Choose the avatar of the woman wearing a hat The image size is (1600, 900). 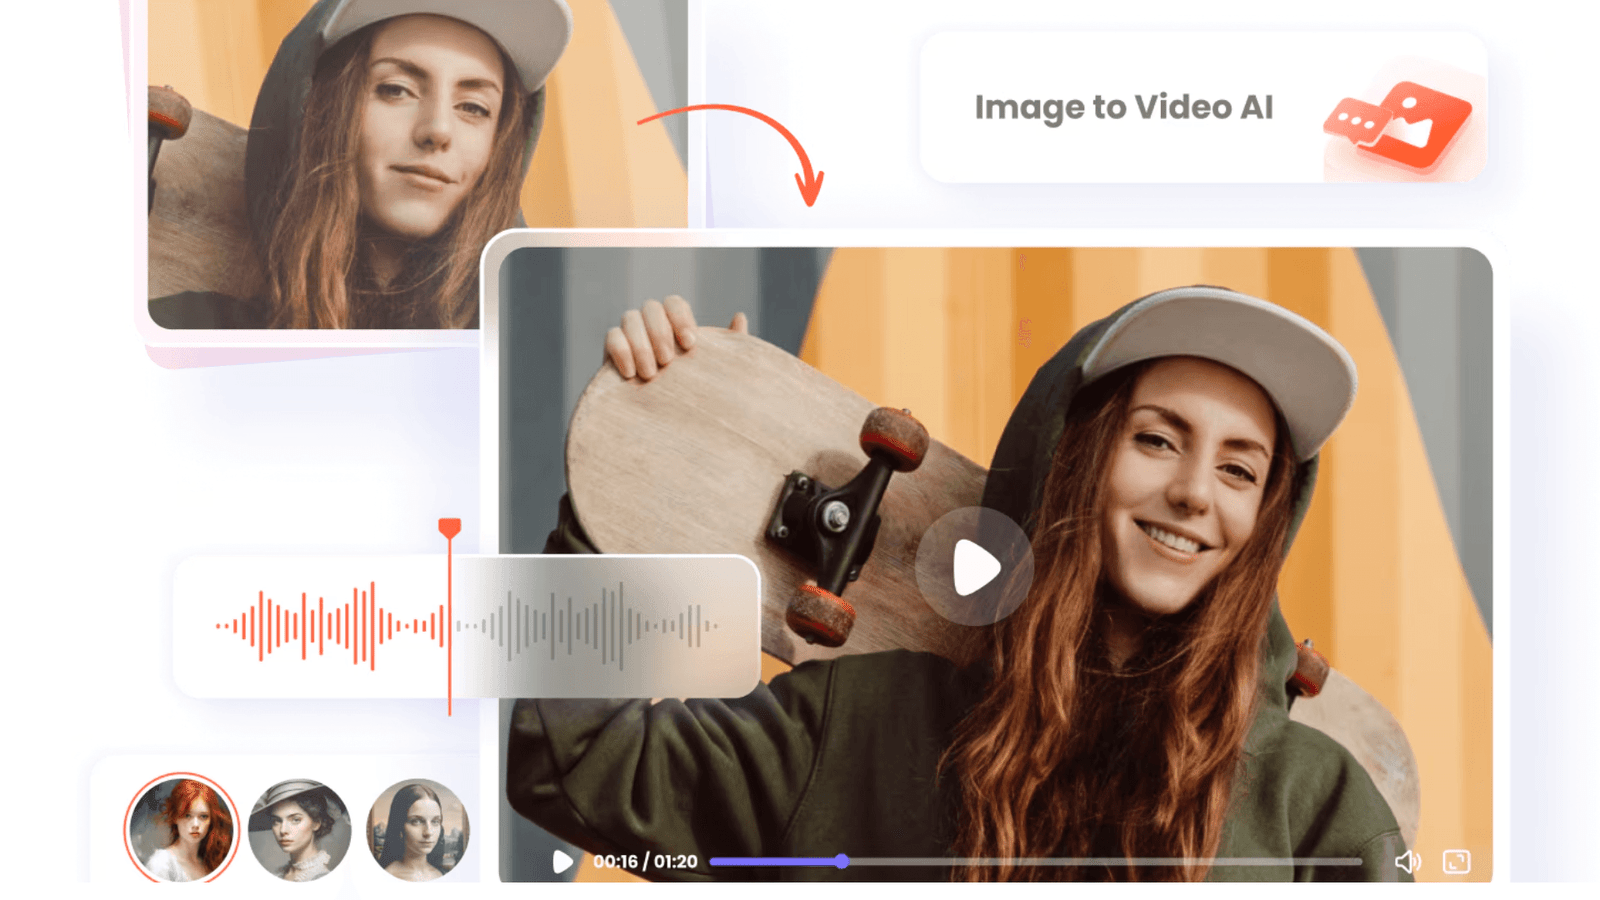point(299,829)
